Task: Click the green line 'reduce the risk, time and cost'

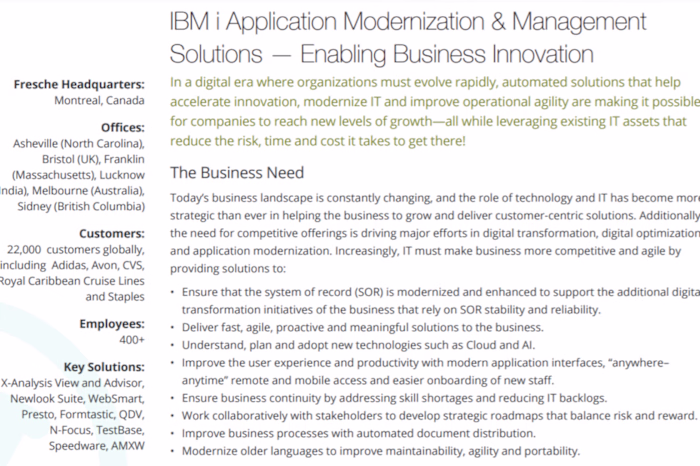Action: 318,141
